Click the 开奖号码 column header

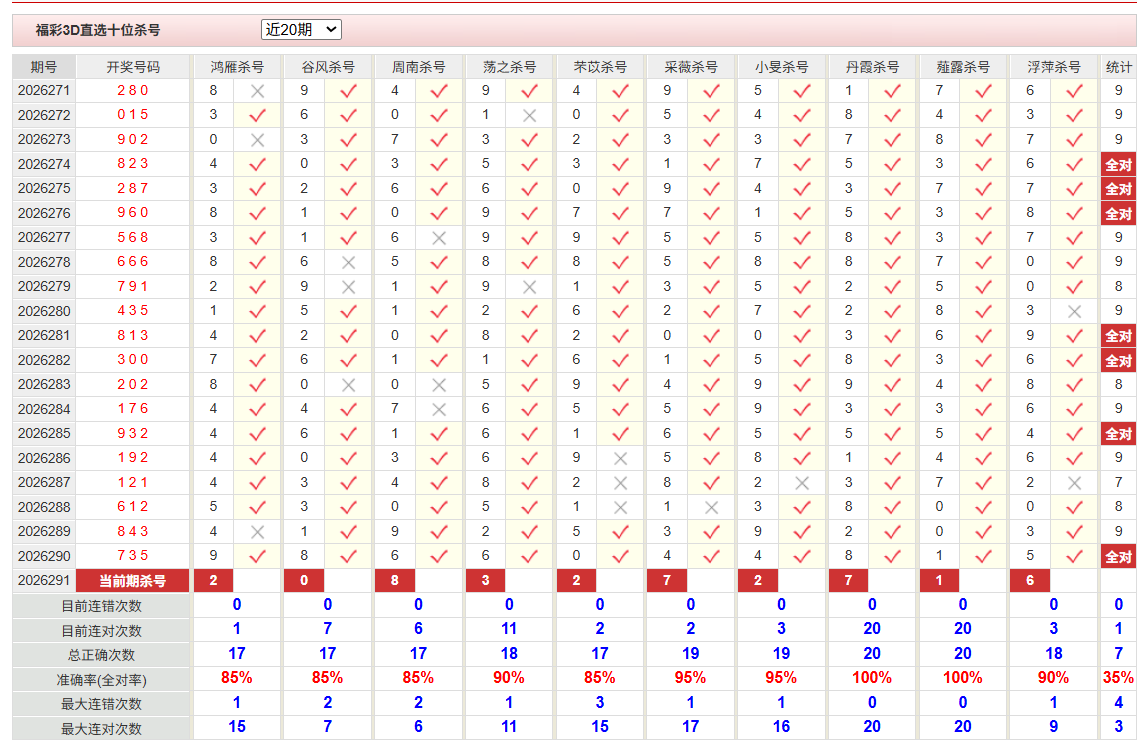(132, 67)
